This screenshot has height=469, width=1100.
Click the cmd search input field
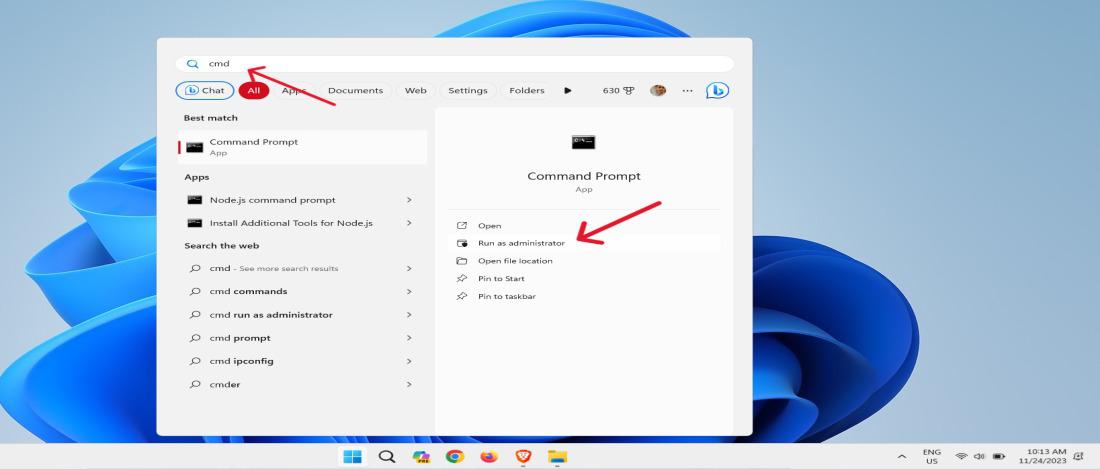455,64
